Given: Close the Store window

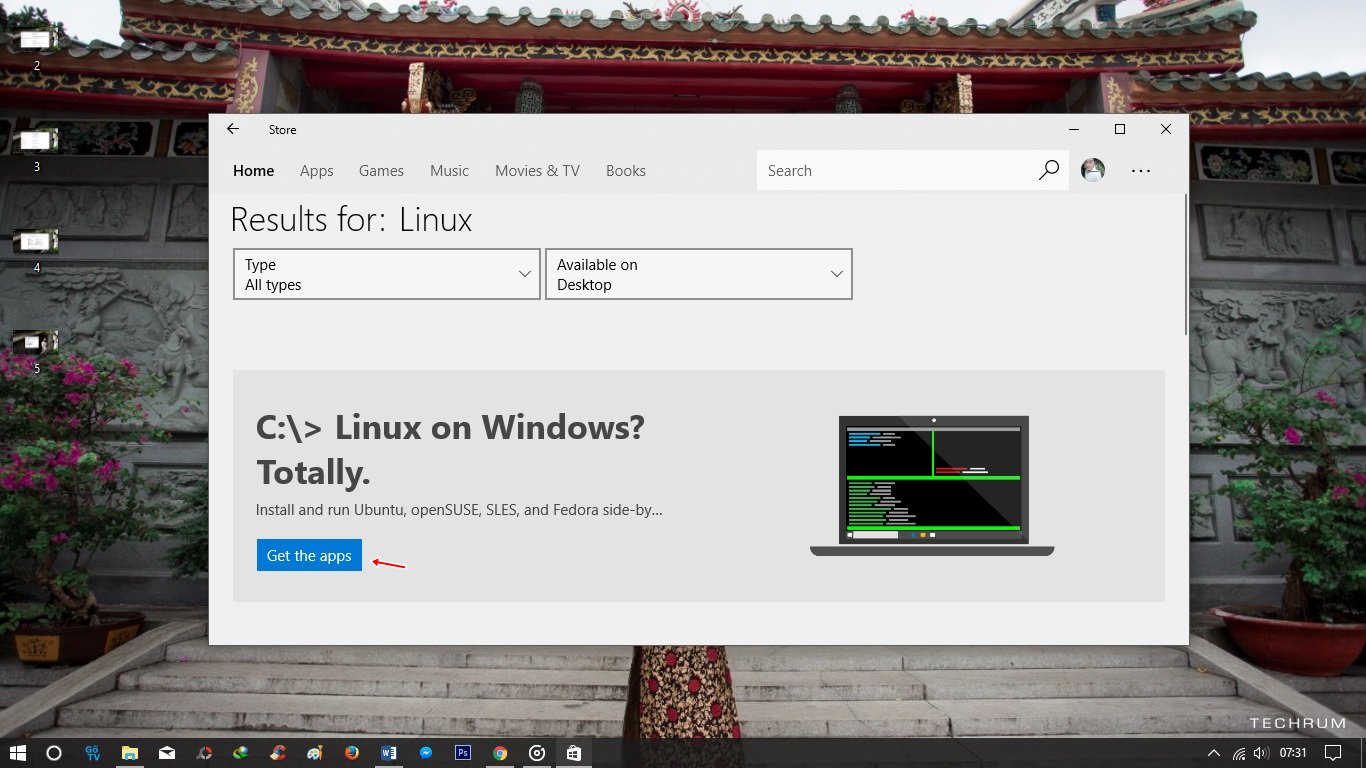Looking at the screenshot, I should point(1166,129).
